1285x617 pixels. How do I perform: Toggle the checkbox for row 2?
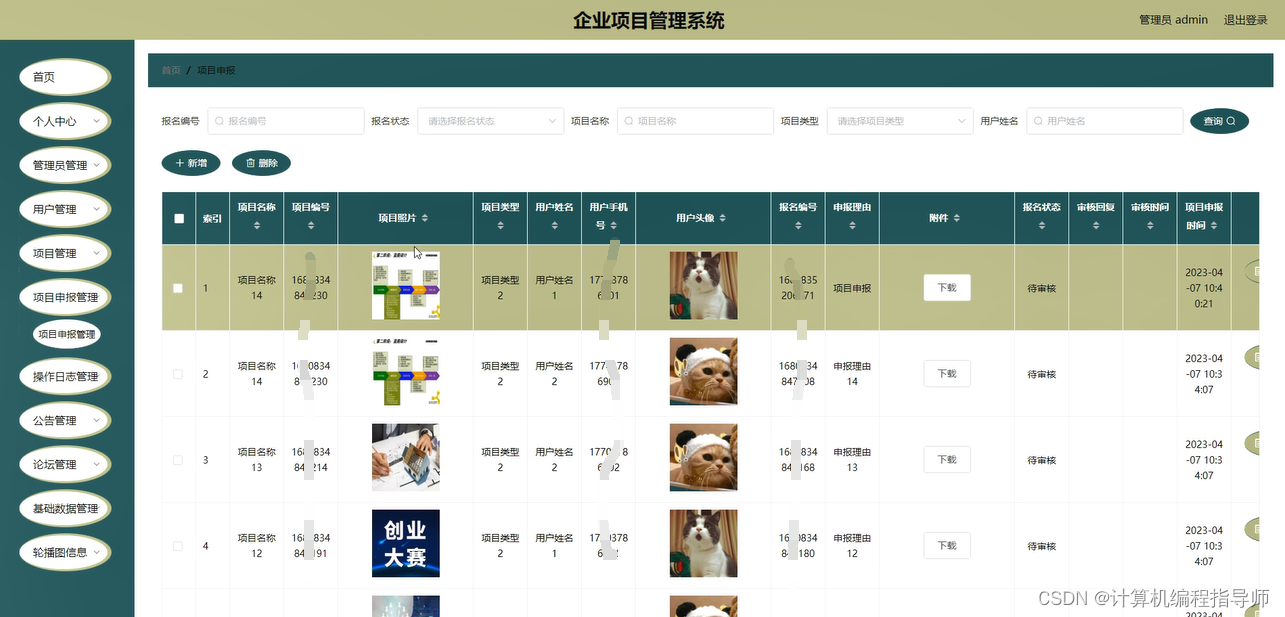tap(178, 374)
